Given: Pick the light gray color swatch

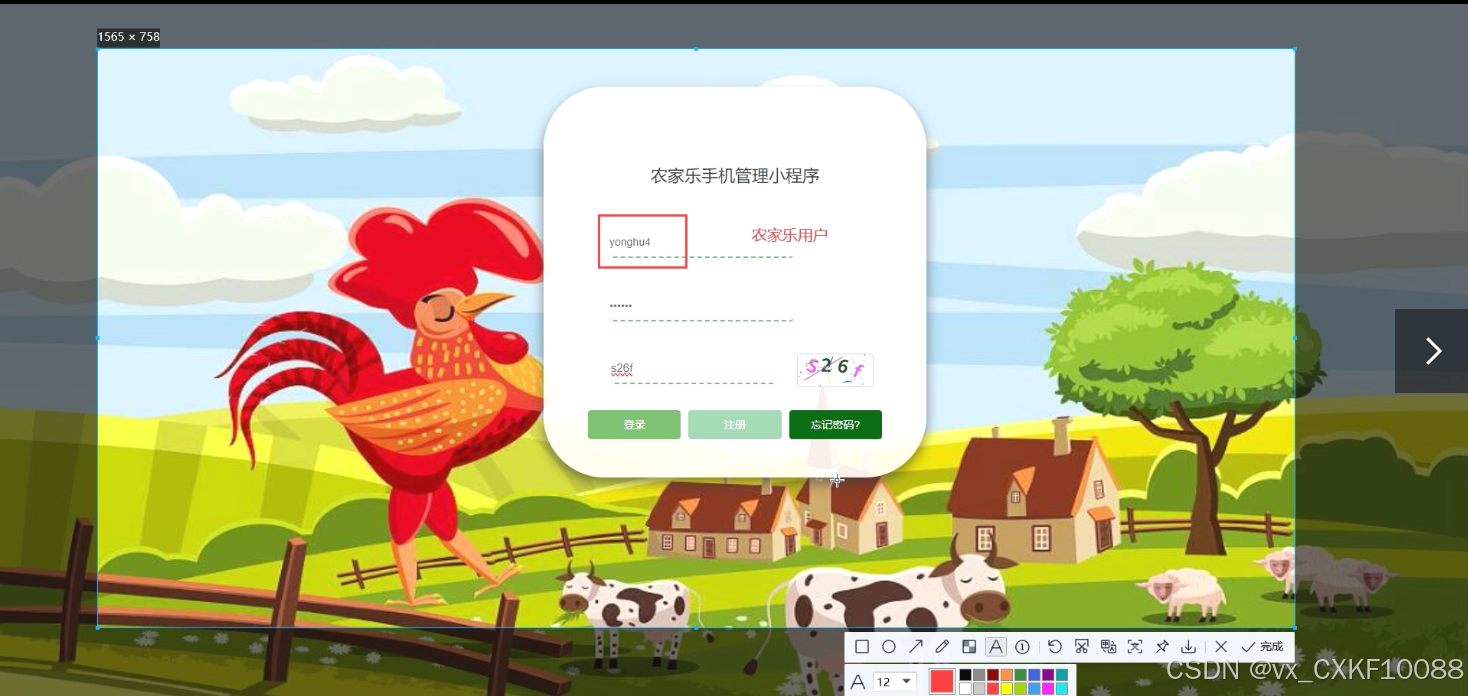Looking at the screenshot, I should point(979,689).
